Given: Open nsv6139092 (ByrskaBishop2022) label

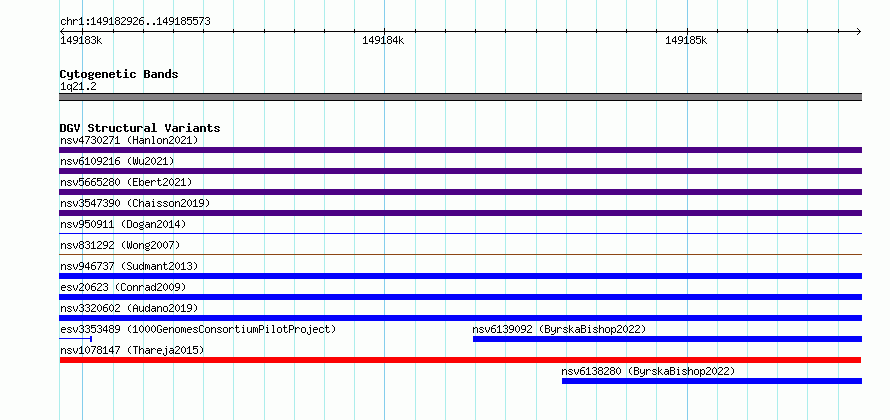Looking at the screenshot, I should pos(559,329).
